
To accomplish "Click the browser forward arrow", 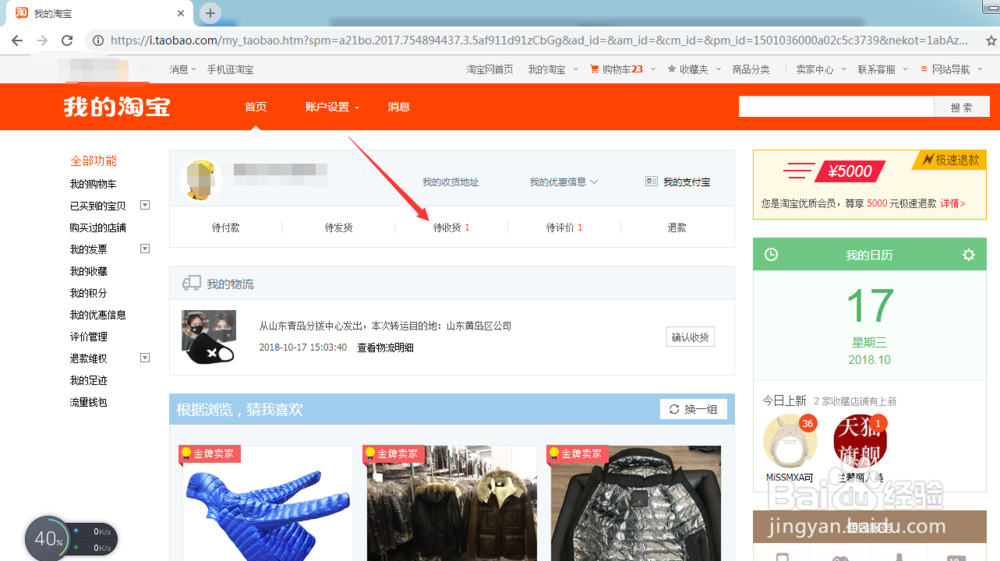I will click(x=42, y=40).
